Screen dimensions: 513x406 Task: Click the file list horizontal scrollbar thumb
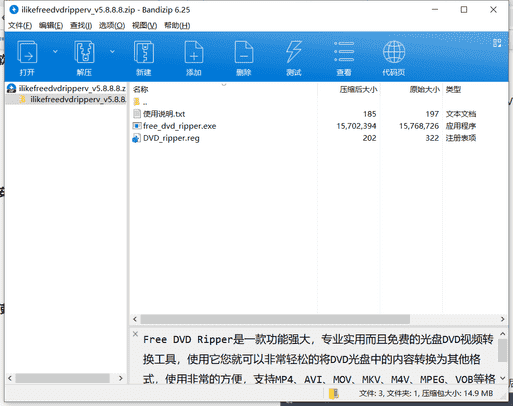[275, 319]
